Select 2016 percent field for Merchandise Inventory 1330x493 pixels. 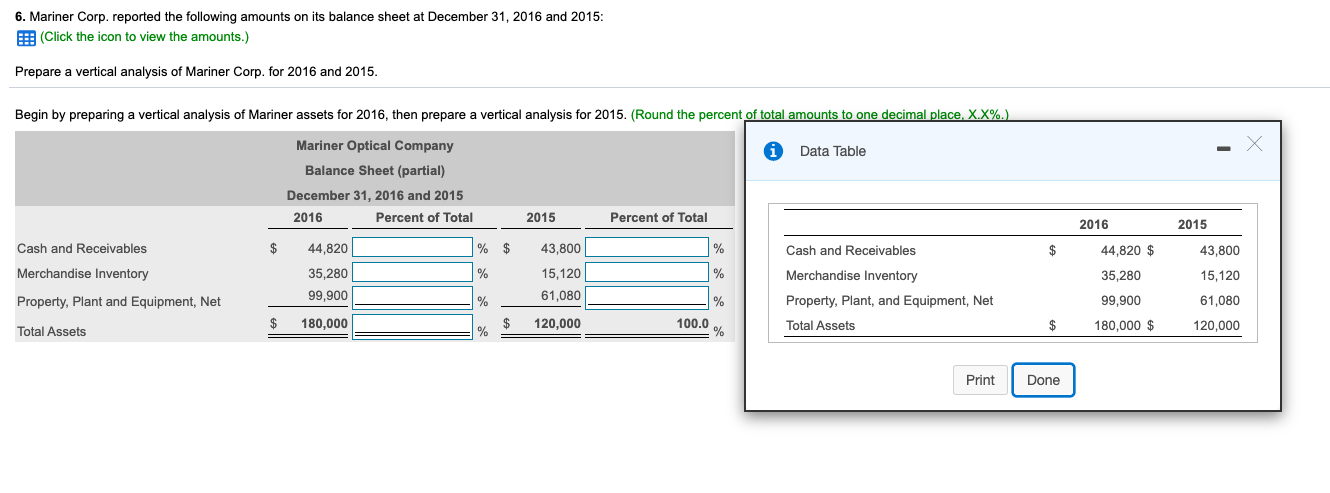(x=411, y=272)
